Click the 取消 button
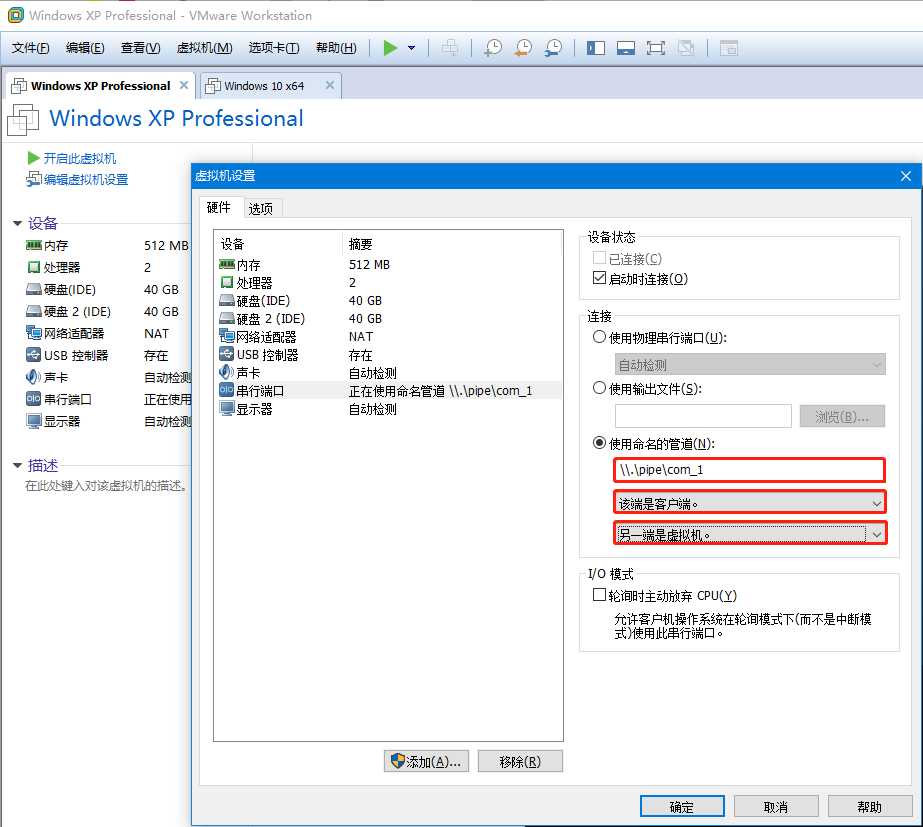Viewport: 923px width, 827px height. [x=776, y=806]
